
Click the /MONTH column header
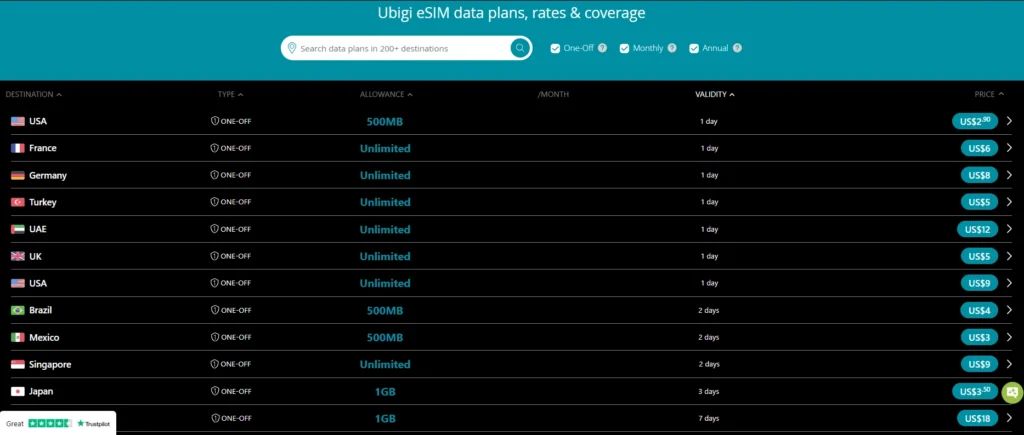553,94
